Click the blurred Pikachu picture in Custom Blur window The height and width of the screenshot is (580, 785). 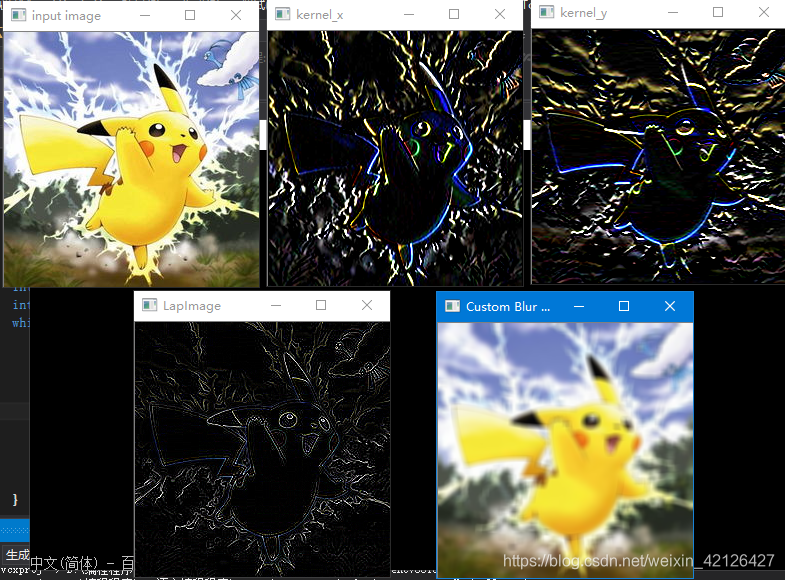[x=565, y=450]
